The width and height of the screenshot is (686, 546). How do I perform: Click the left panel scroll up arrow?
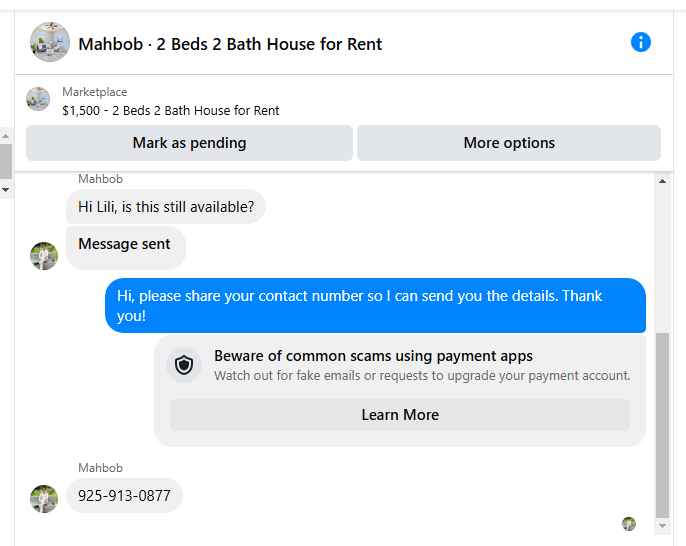(x=5, y=134)
